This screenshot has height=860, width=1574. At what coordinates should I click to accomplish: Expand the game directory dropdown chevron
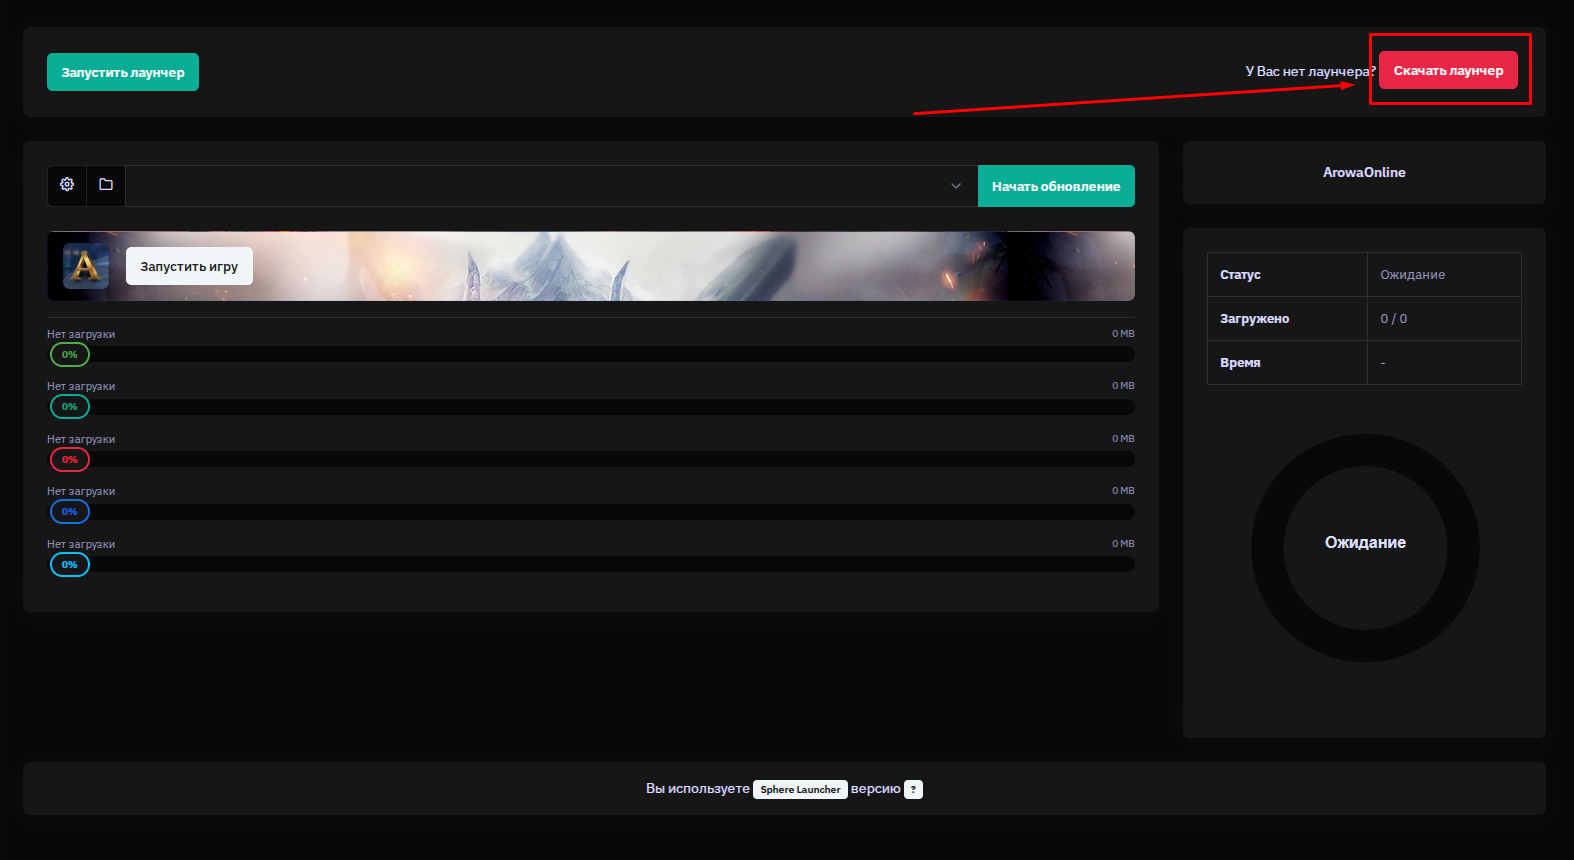(x=956, y=186)
